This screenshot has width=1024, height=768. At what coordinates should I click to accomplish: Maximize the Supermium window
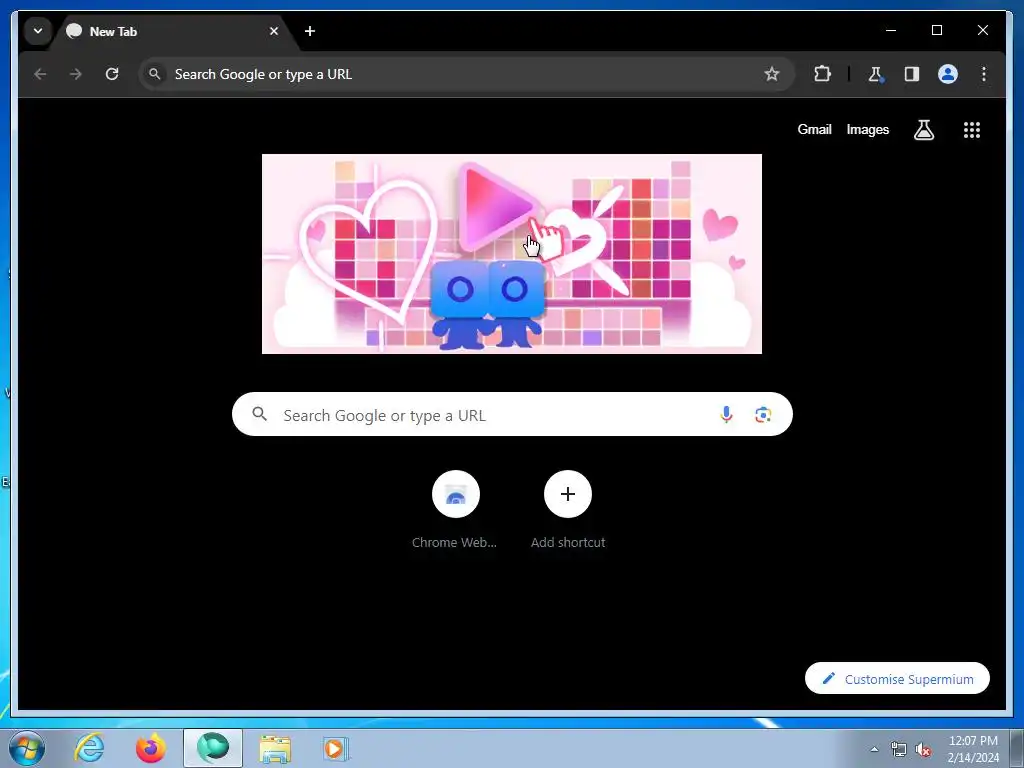(936, 30)
